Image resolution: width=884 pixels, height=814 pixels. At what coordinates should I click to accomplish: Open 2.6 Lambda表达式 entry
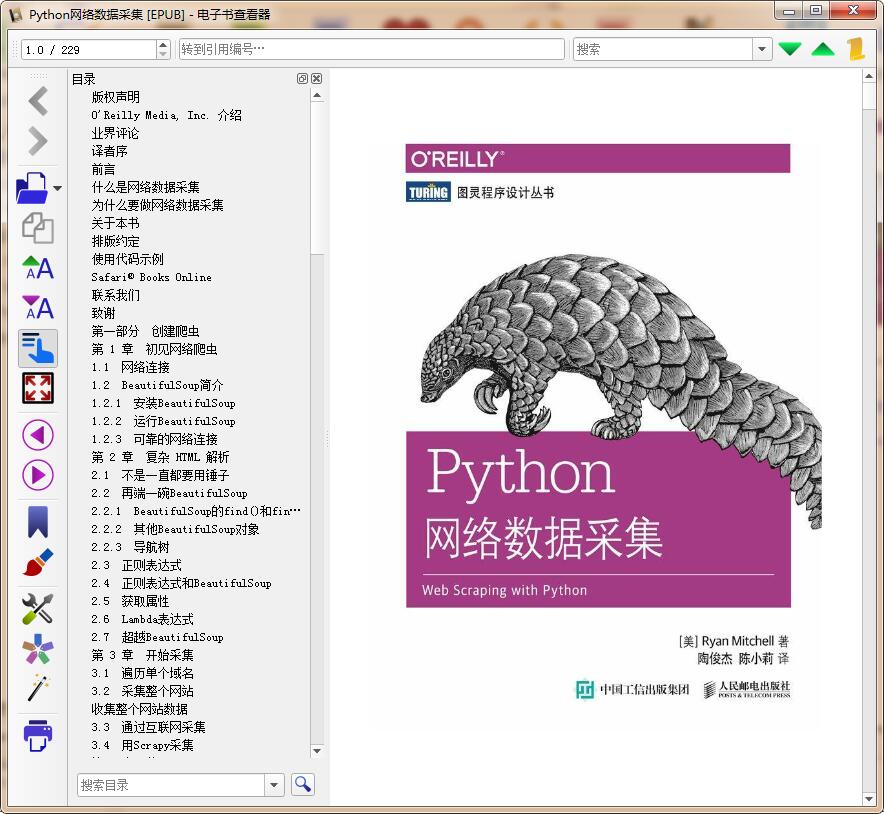click(x=142, y=619)
